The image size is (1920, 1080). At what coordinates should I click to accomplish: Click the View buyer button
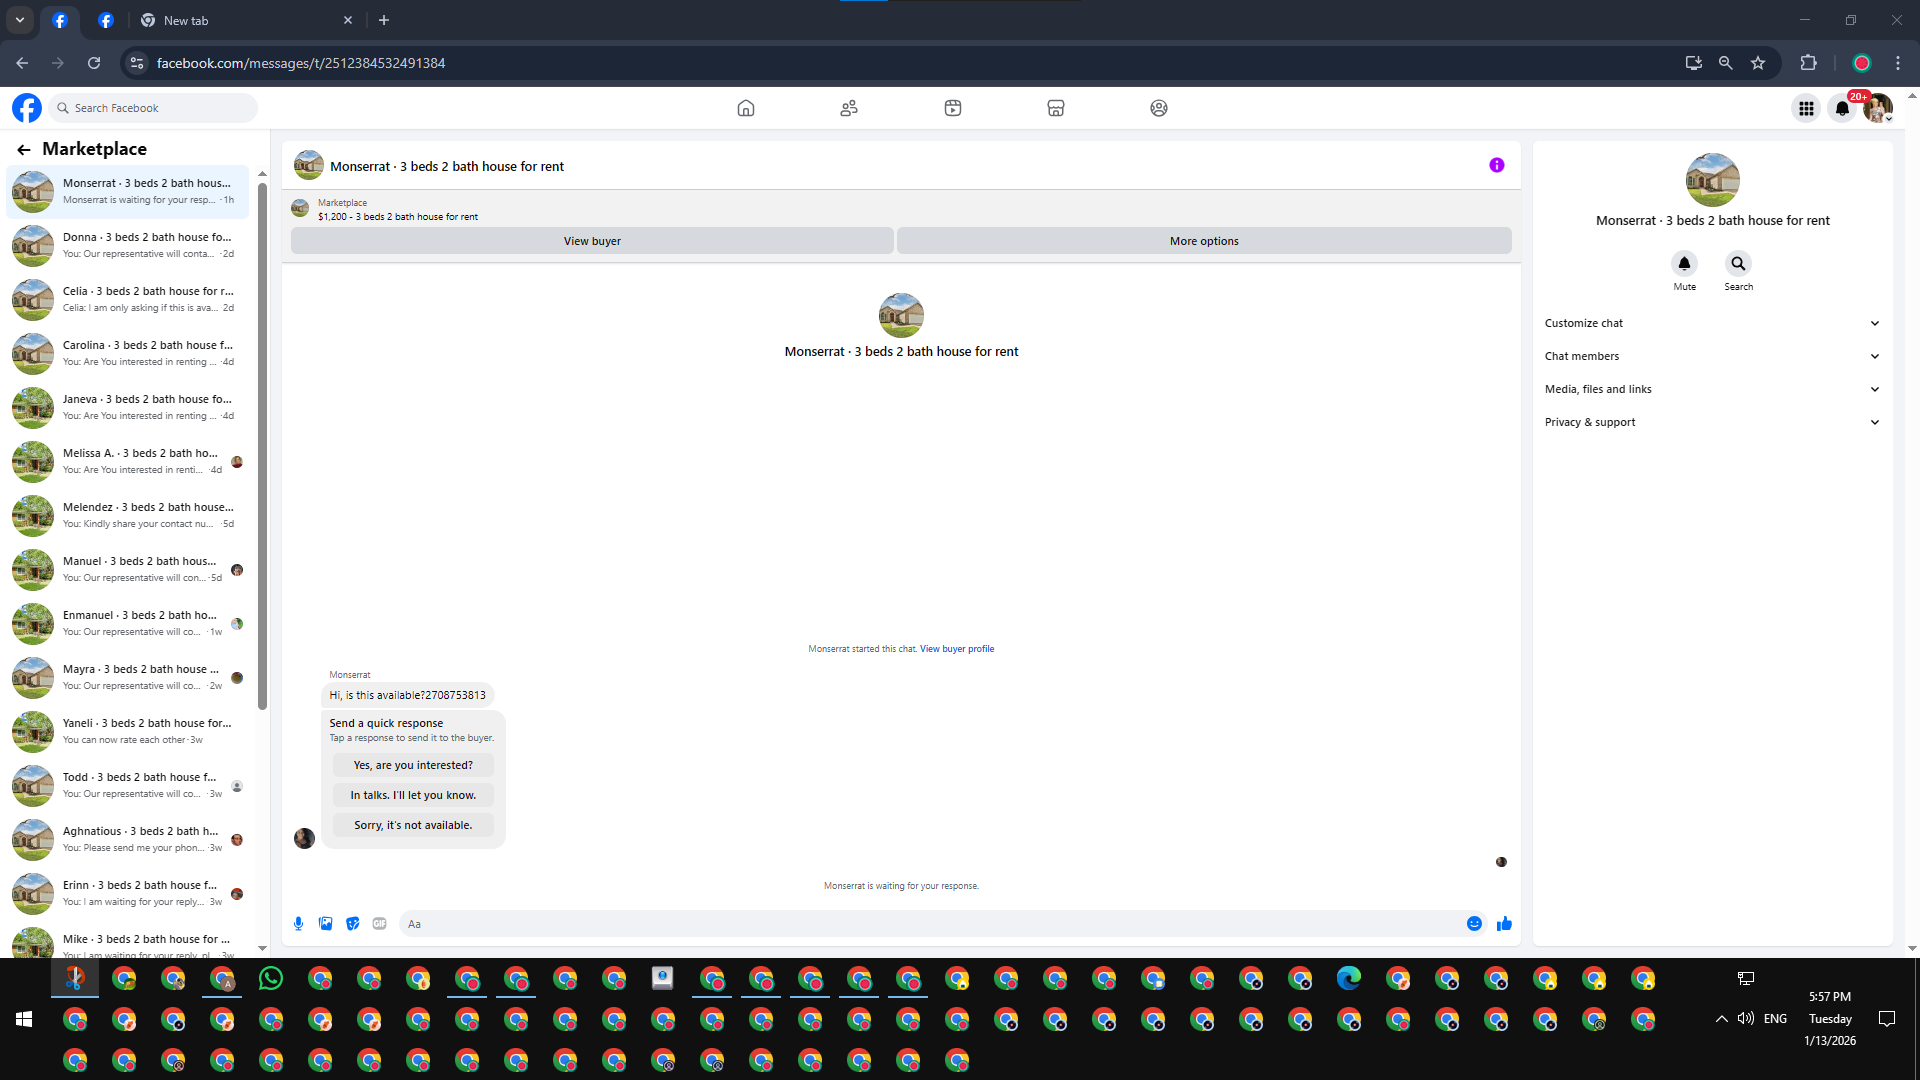pyautogui.click(x=592, y=241)
